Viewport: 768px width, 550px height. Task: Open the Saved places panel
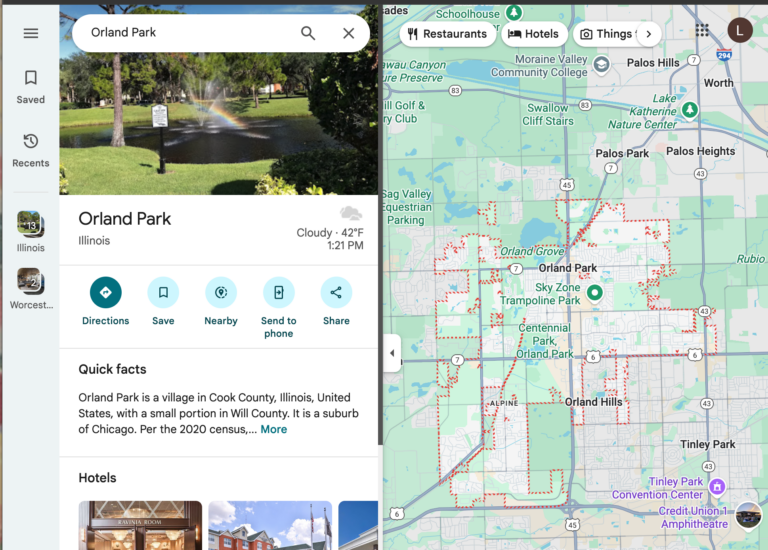30,86
